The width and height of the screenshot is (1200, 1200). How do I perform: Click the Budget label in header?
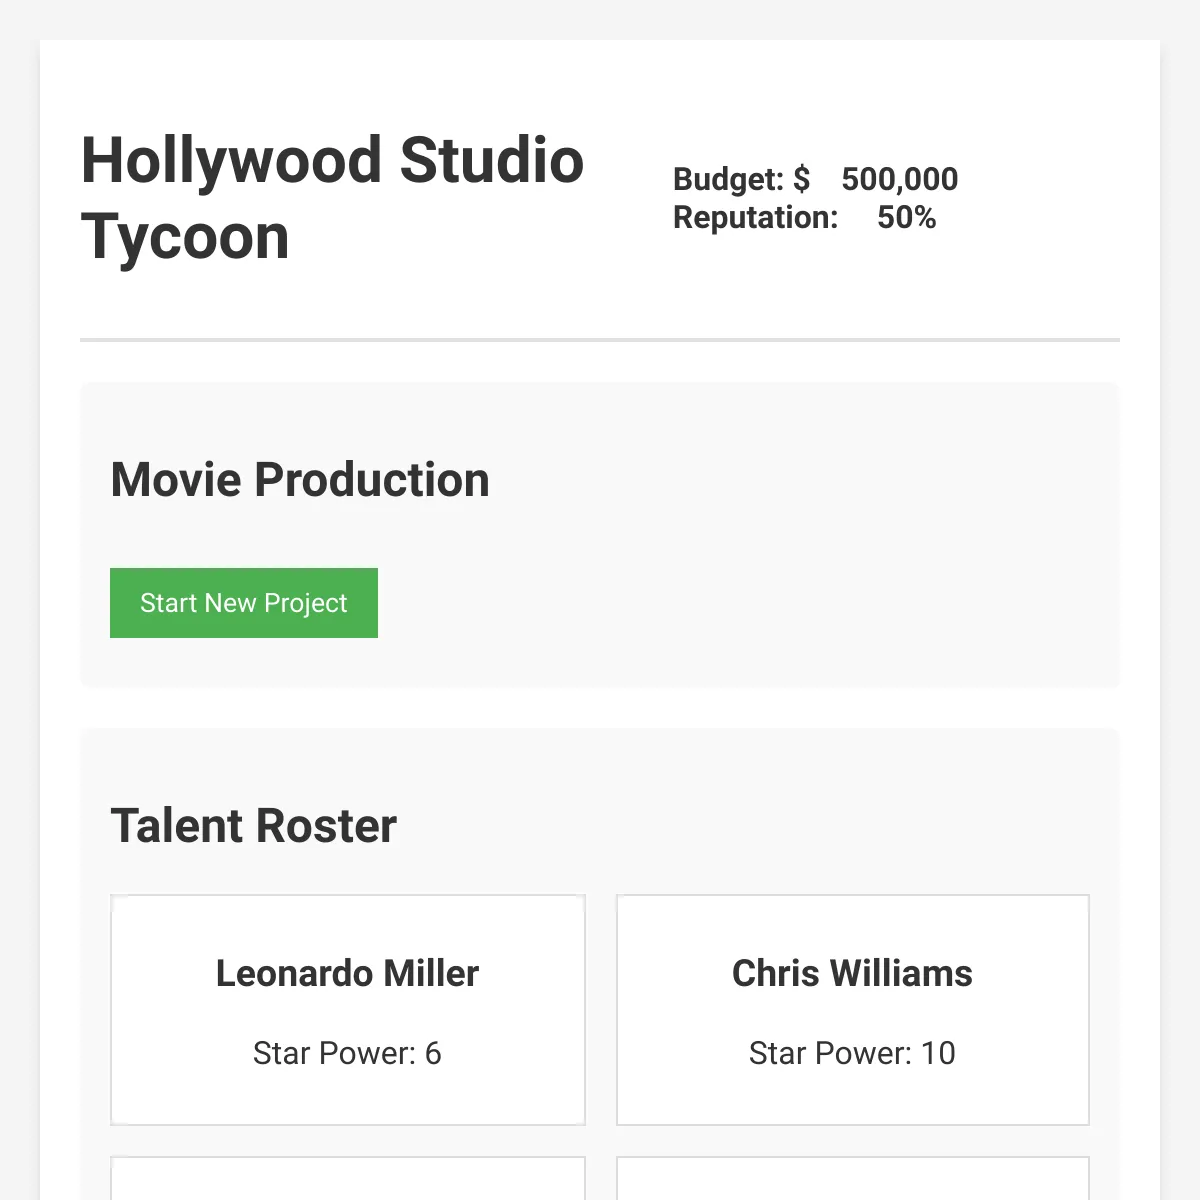(x=728, y=179)
